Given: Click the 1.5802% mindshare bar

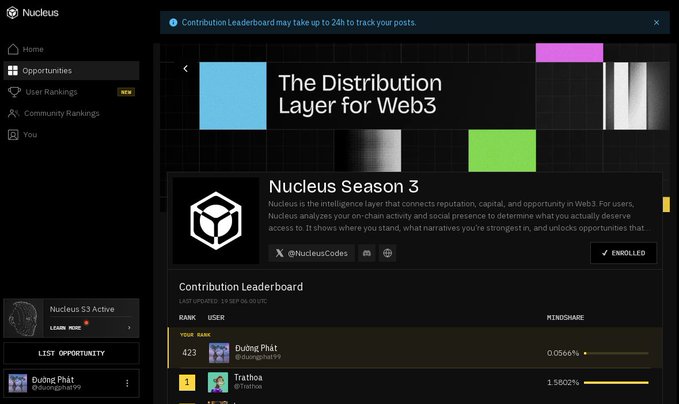Looking at the screenshot, I should 616,383.
